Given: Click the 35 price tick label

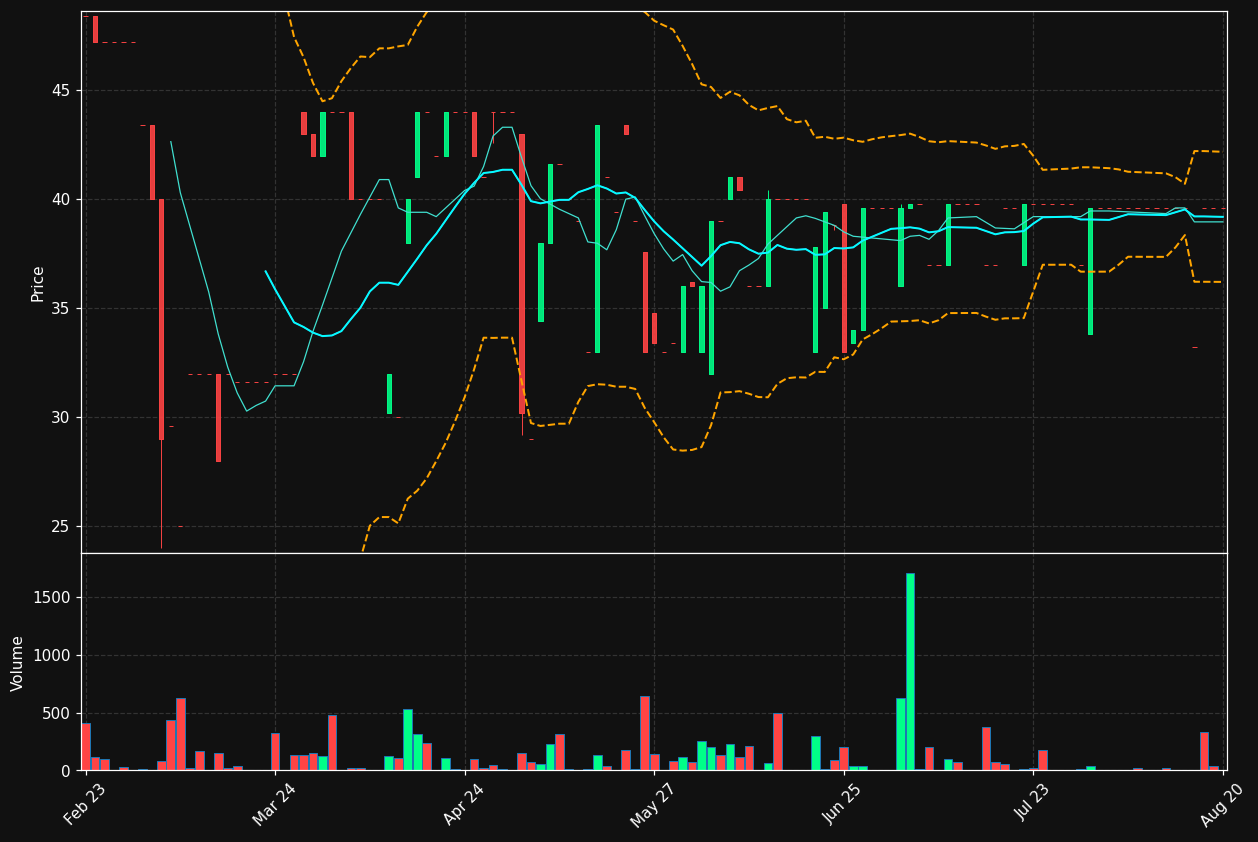Looking at the screenshot, I should (x=63, y=309).
